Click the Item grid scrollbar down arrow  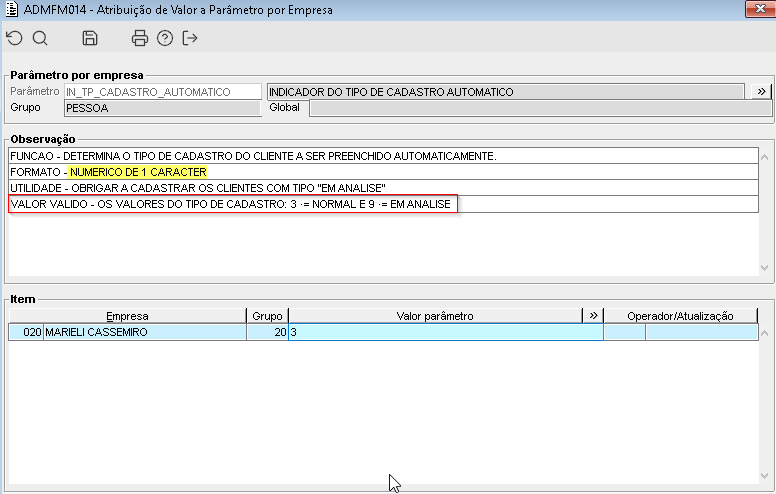765,476
